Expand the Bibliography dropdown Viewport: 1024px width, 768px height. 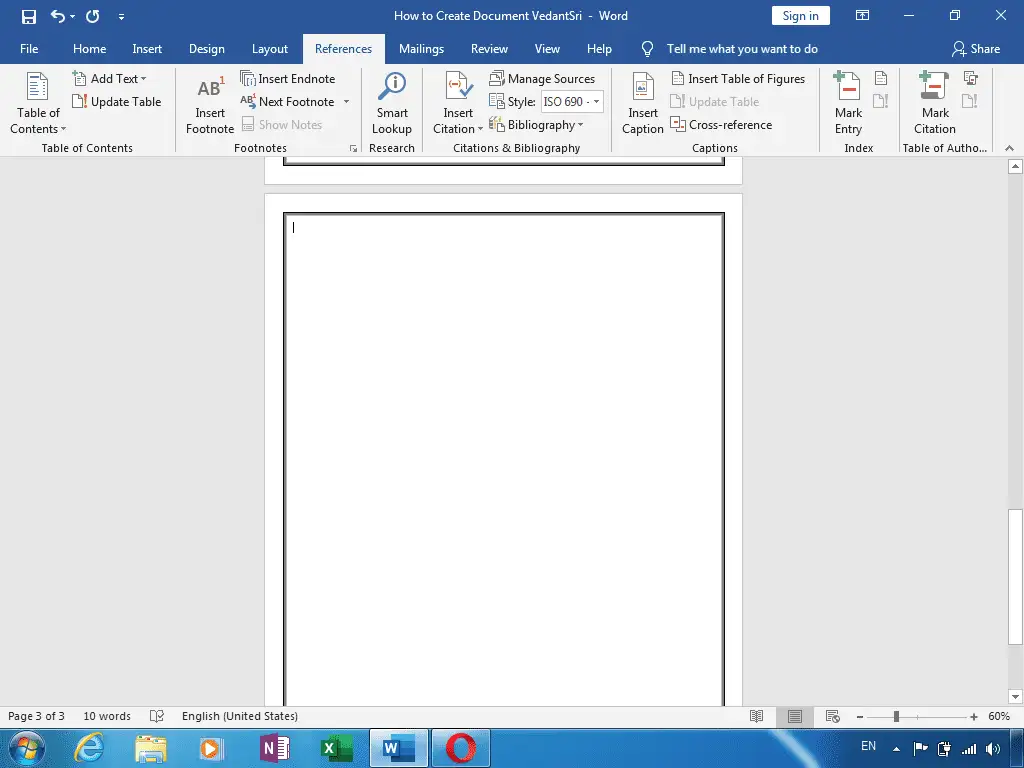(537, 125)
